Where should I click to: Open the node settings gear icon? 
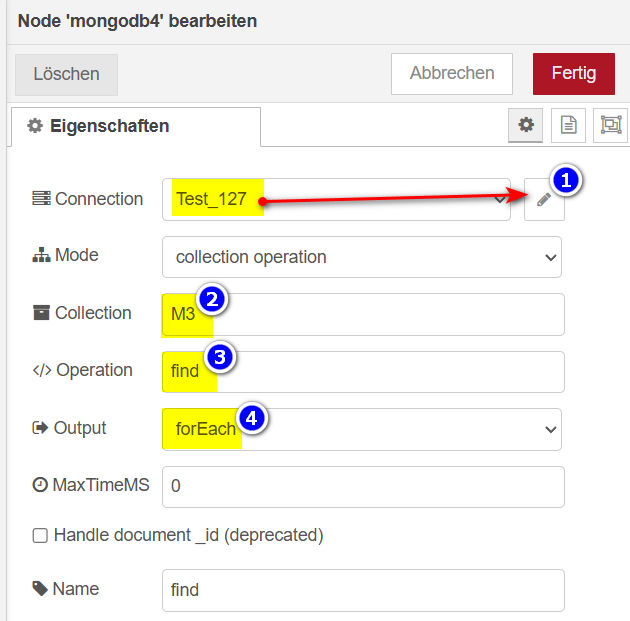526,125
